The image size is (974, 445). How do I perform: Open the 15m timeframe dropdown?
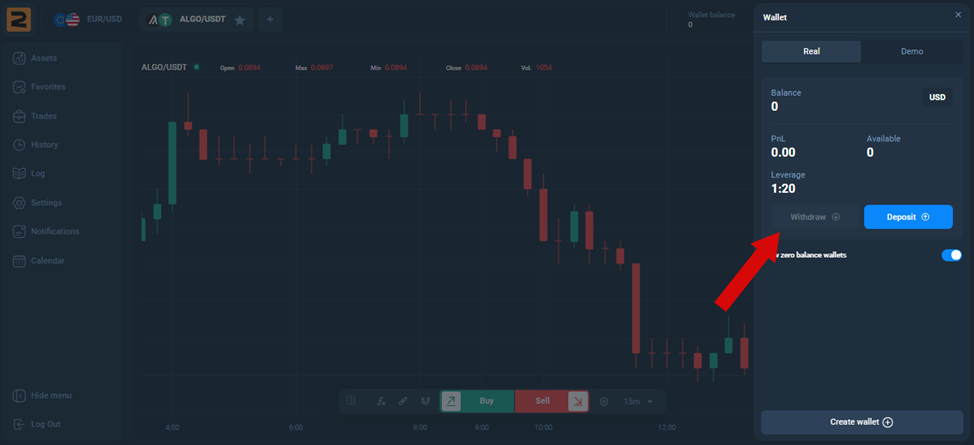click(x=638, y=401)
